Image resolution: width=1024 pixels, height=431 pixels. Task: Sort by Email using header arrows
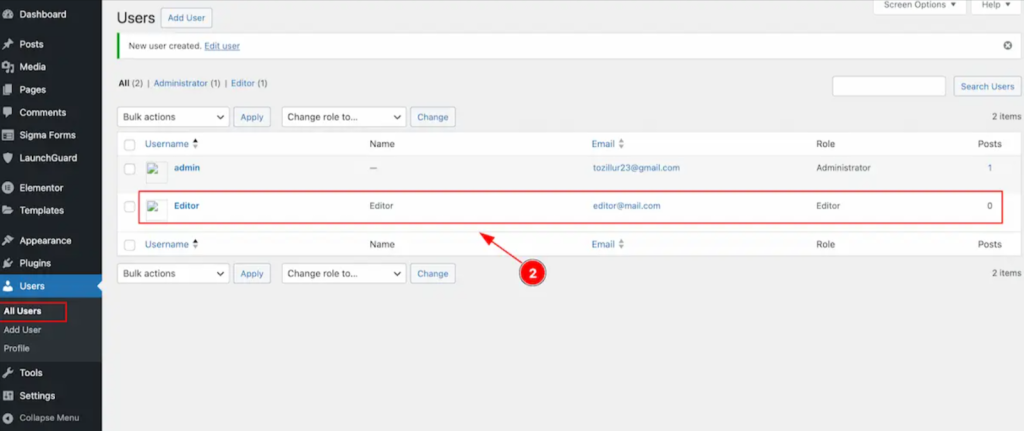[x=621, y=144]
